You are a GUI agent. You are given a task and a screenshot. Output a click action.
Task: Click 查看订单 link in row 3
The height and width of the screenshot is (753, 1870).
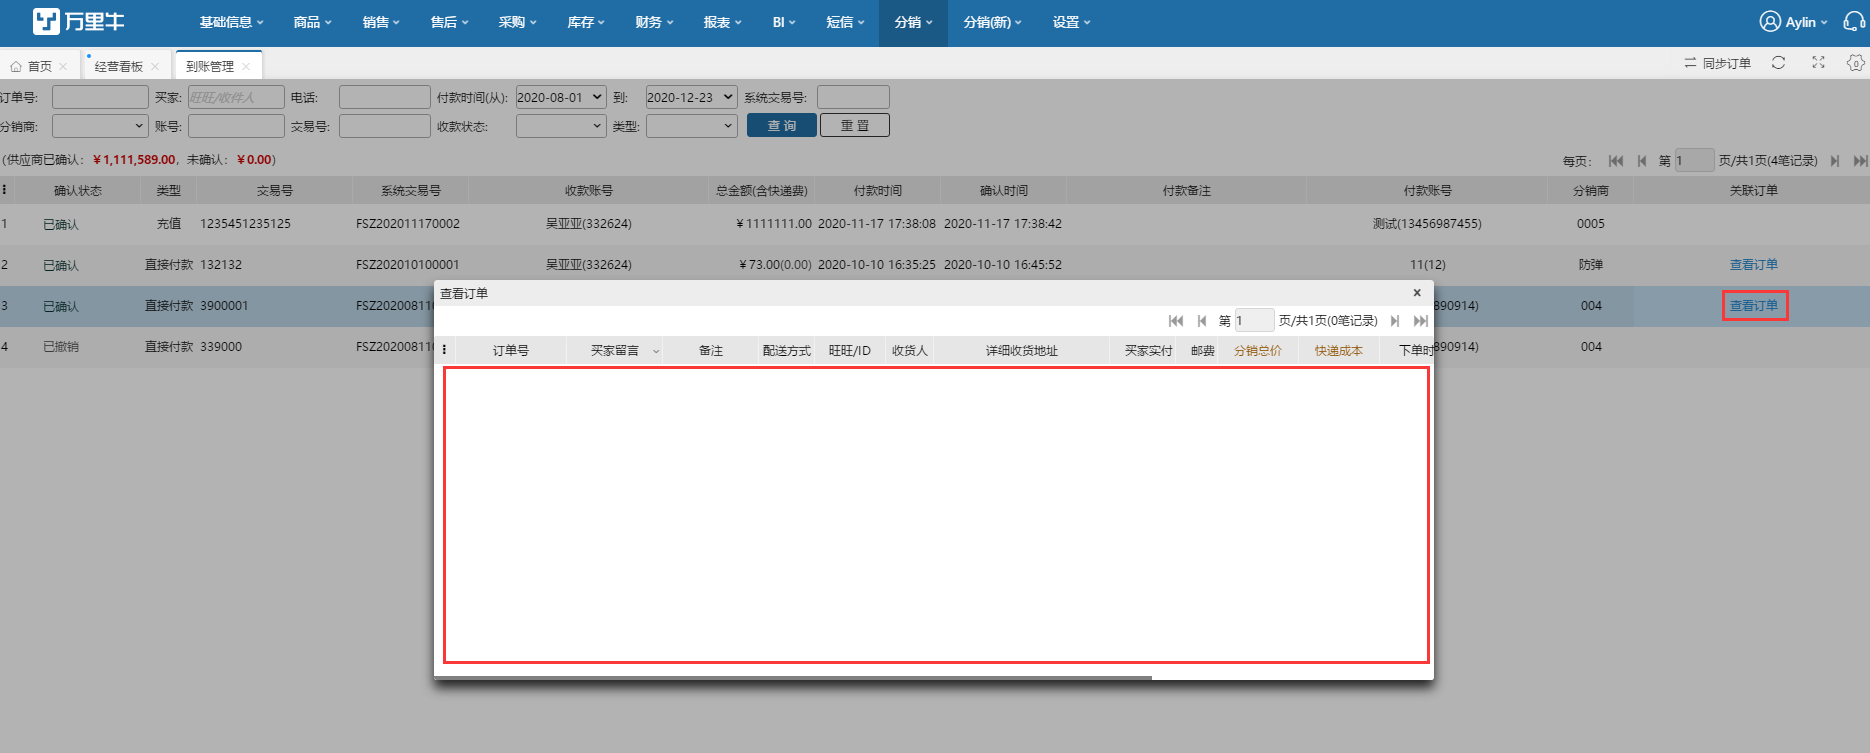pos(1754,306)
